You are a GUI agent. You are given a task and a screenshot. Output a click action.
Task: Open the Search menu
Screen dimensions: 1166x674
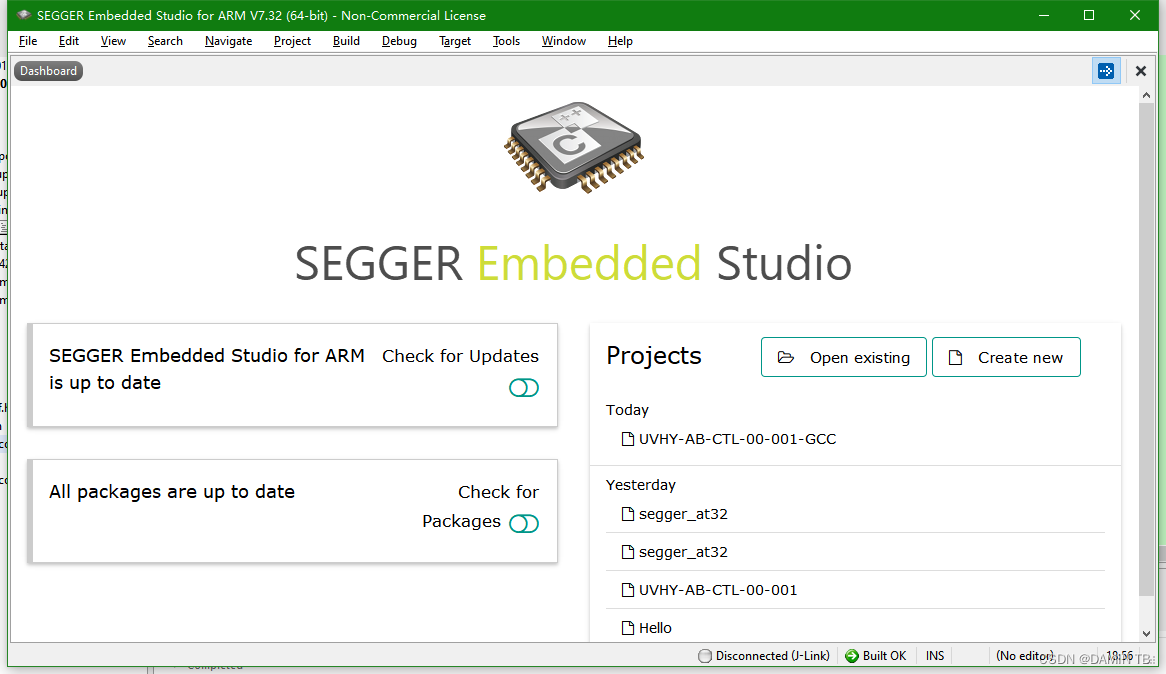(x=165, y=41)
